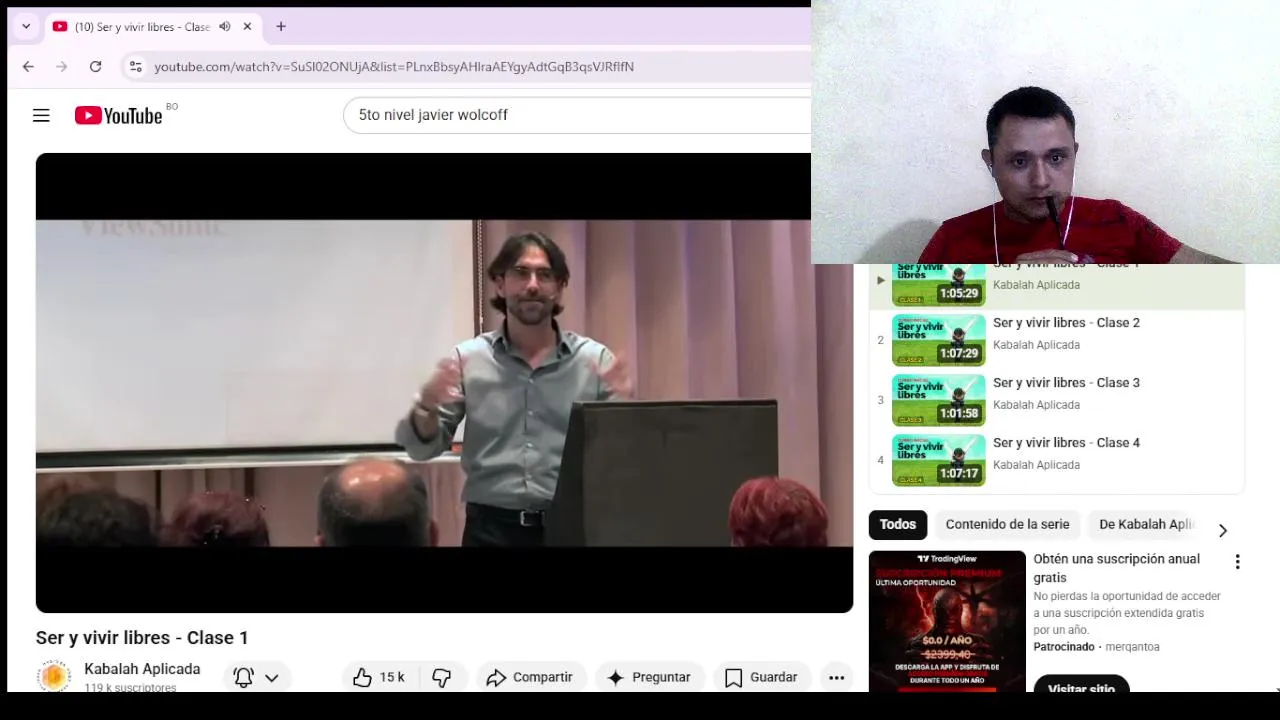1280x720 pixels.
Task: Mute the tab's audio speaker icon
Action: (225, 27)
